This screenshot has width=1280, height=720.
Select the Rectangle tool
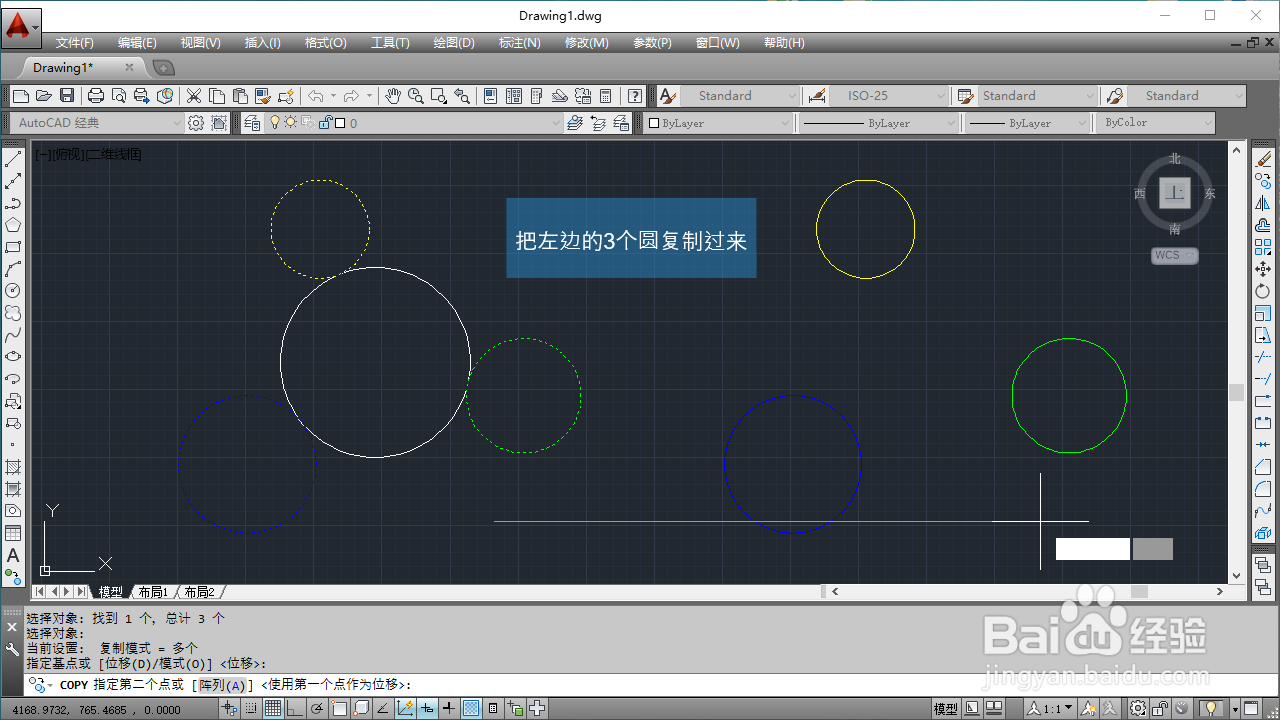tap(13, 247)
